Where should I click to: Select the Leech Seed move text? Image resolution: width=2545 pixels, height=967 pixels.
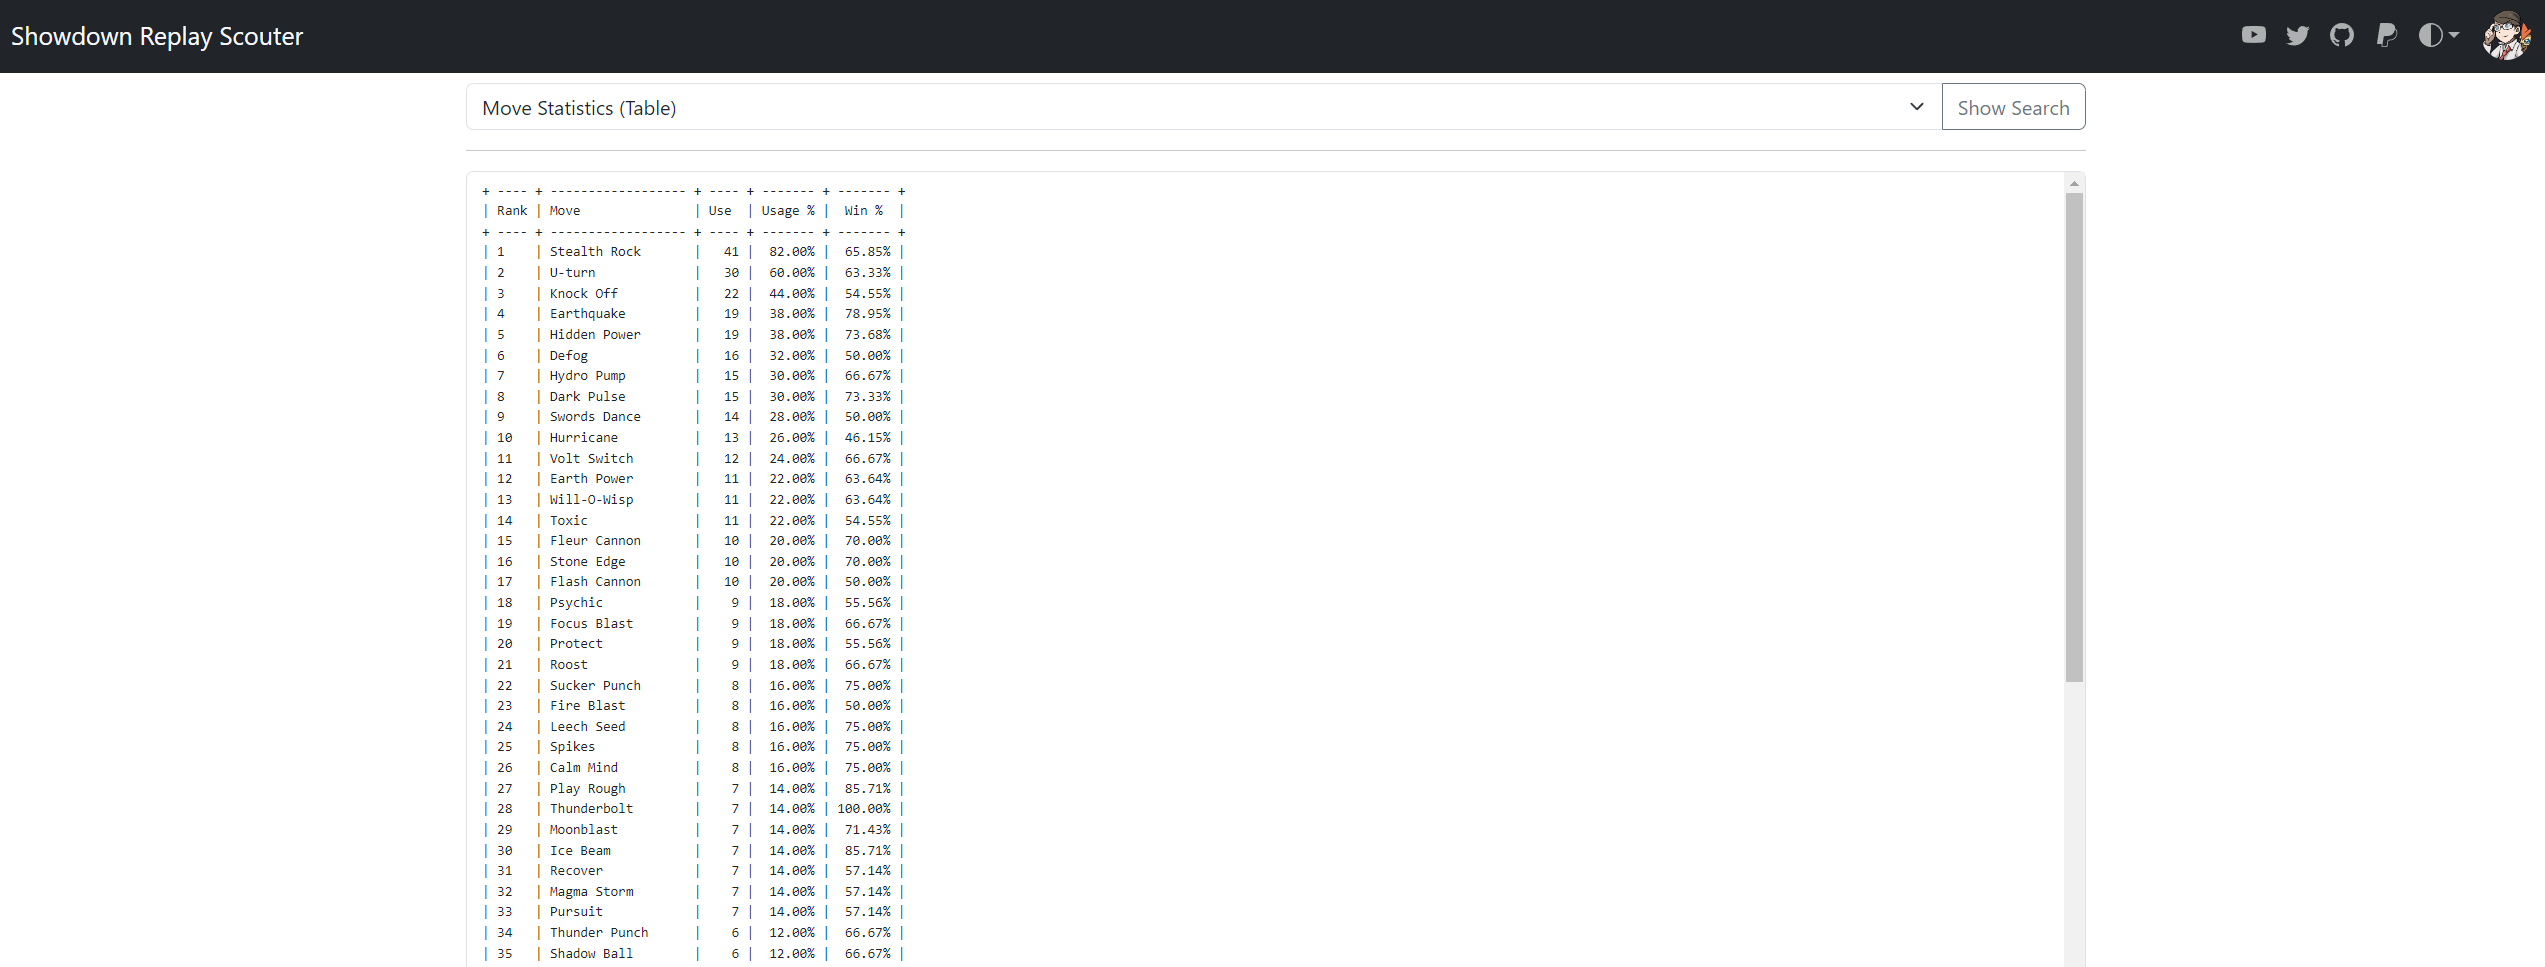click(x=587, y=727)
